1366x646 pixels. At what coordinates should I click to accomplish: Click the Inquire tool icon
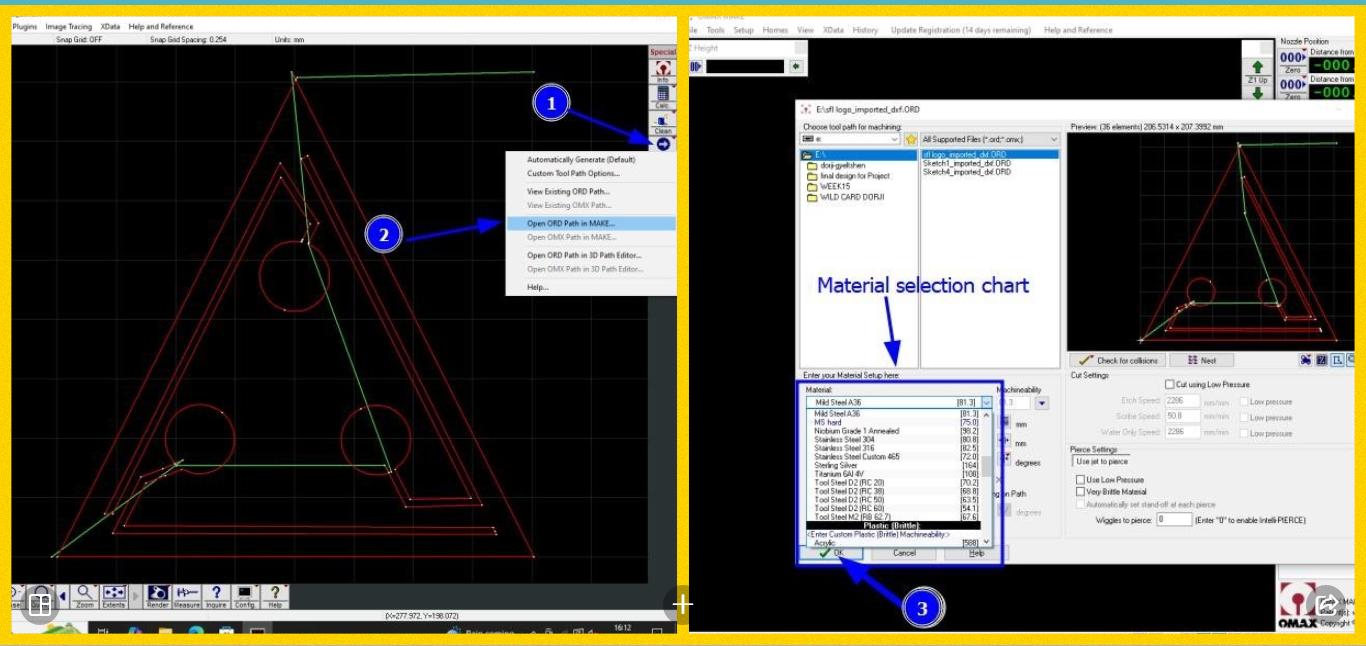(216, 595)
